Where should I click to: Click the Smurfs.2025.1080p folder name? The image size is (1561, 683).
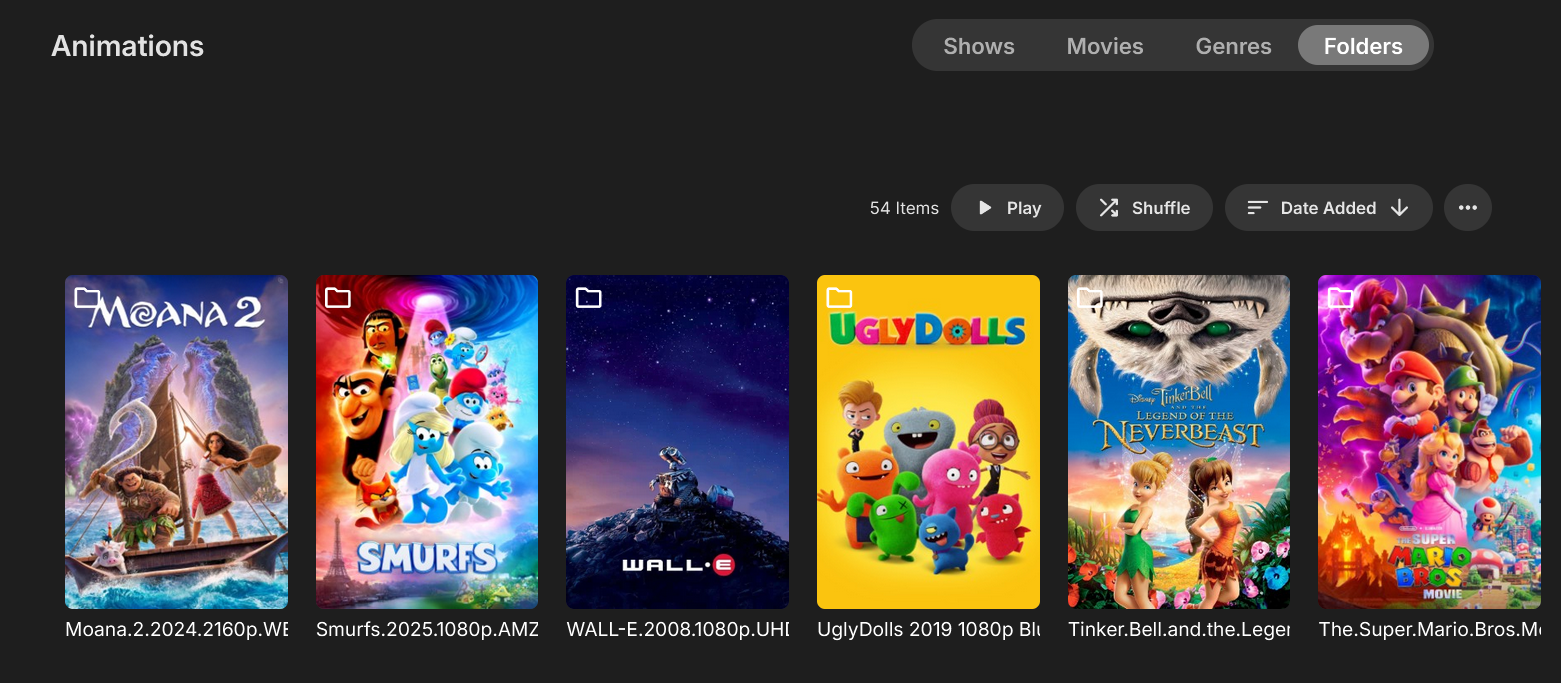[x=427, y=630]
